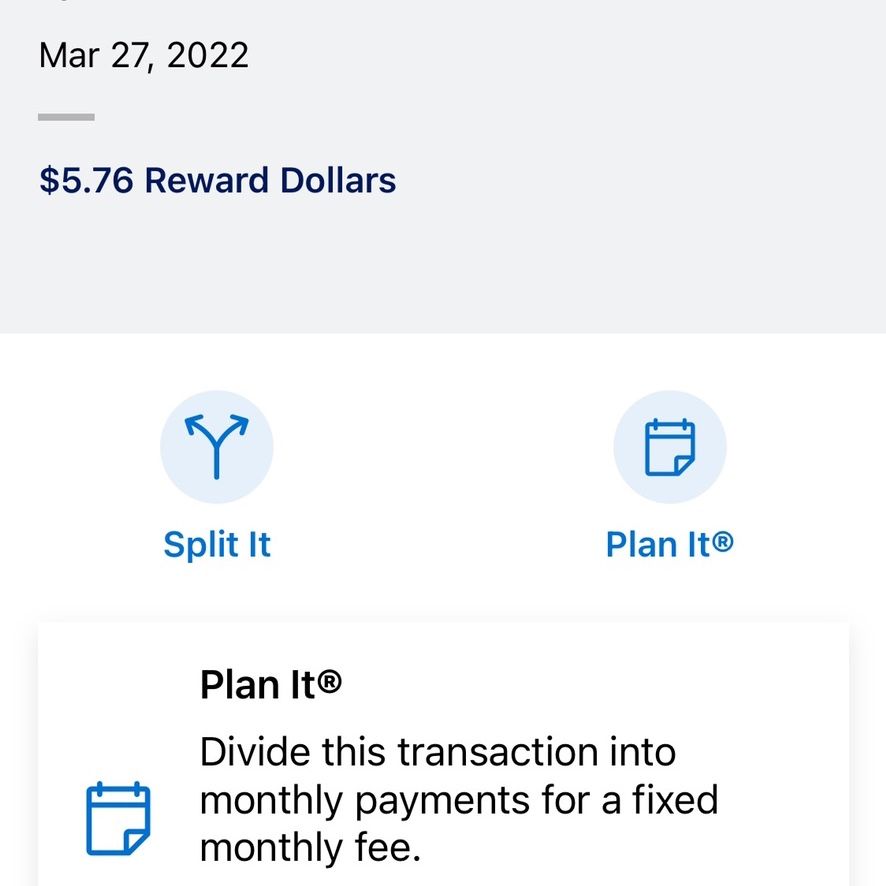This screenshot has height=886, width=886.
Task: Tap the $5.76 amount in rewards text
Action: [x=86, y=180]
